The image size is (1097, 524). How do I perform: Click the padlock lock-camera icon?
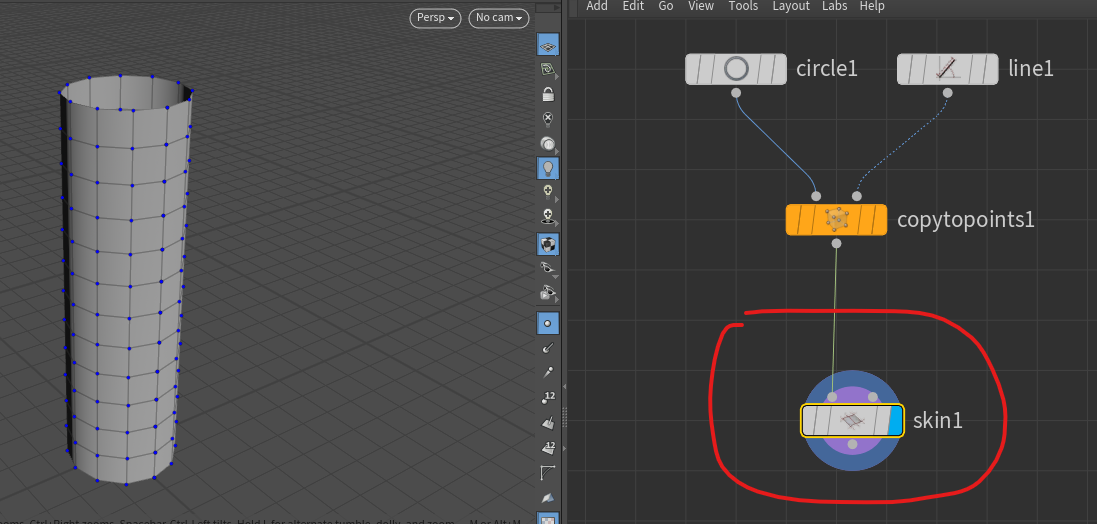tap(548, 94)
